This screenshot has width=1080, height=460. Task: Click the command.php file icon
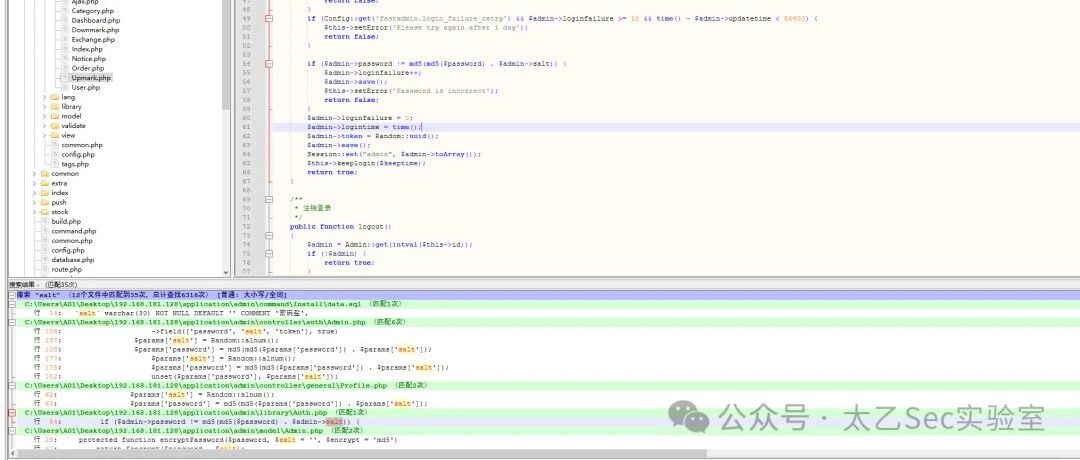click(x=45, y=231)
